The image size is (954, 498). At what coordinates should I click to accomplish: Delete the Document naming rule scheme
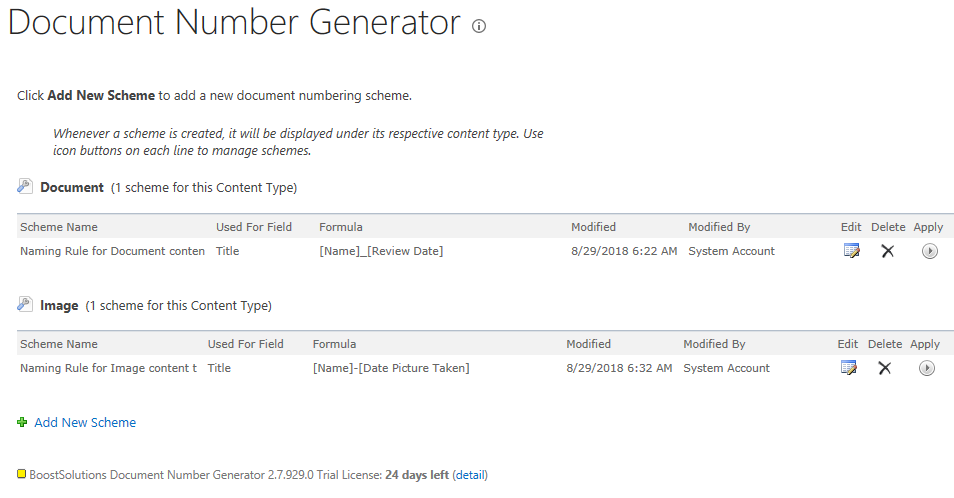[887, 251]
